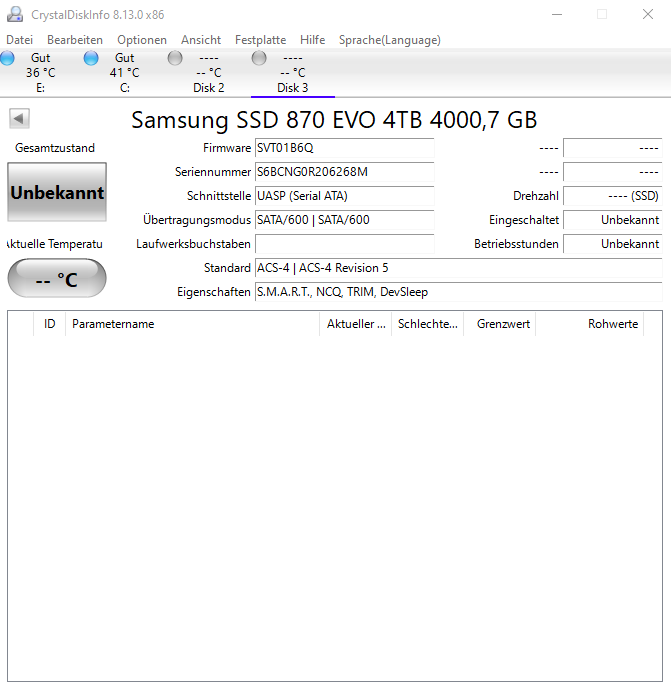Click the E: drive letter label
The width and height of the screenshot is (671, 689).
[x=40, y=88]
